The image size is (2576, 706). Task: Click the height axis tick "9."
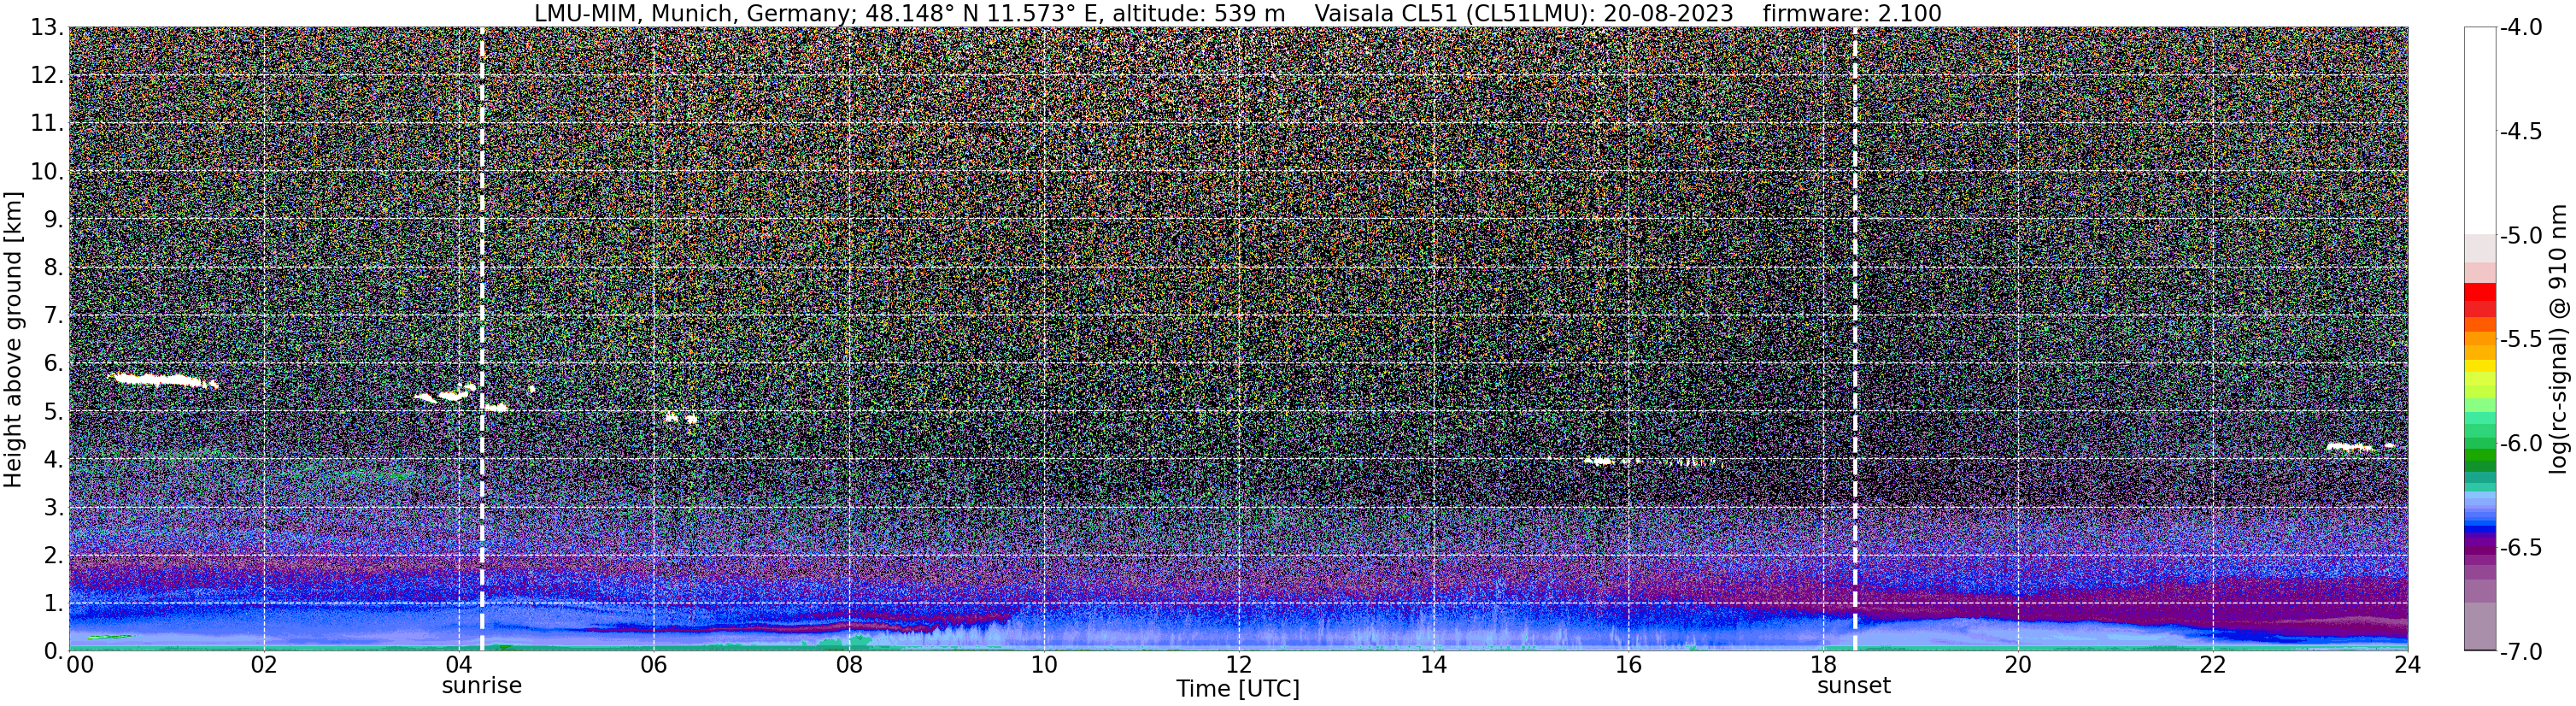(x=54, y=219)
